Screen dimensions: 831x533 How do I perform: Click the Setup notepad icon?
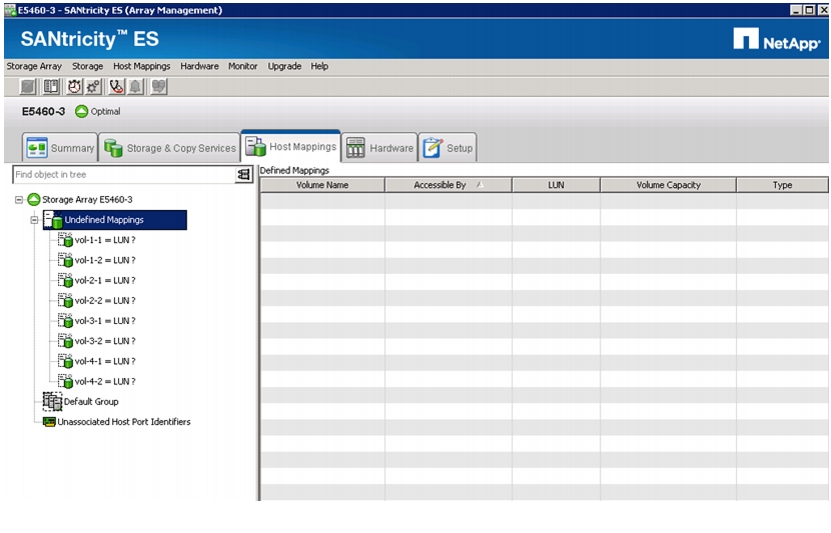tap(432, 148)
